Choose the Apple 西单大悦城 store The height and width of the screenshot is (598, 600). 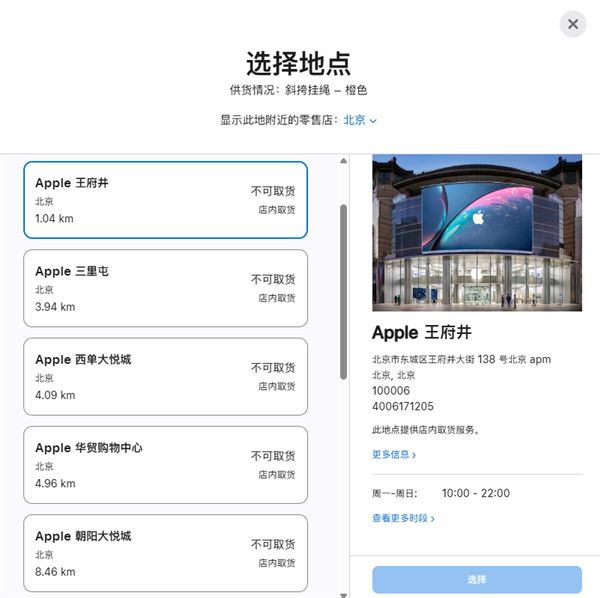[165, 376]
